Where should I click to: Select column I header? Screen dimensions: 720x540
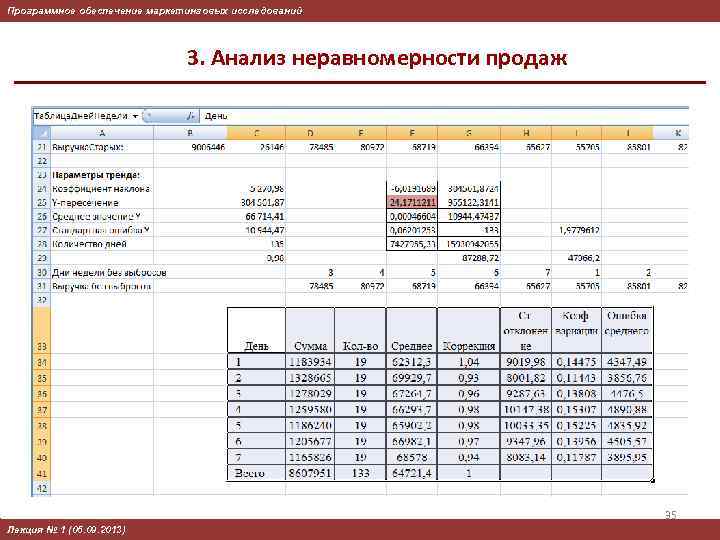tap(576, 133)
